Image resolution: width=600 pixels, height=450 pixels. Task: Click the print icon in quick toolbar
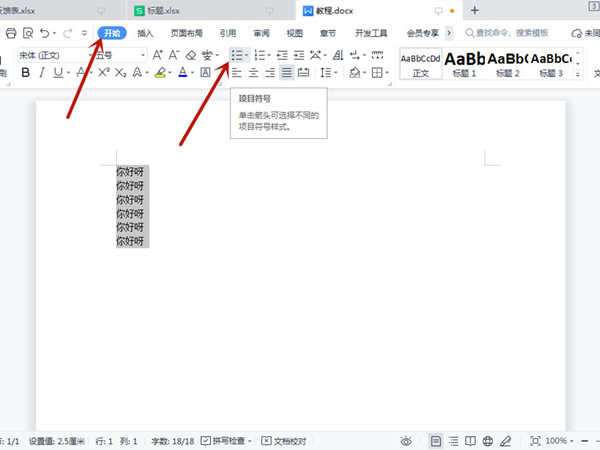tap(11, 33)
